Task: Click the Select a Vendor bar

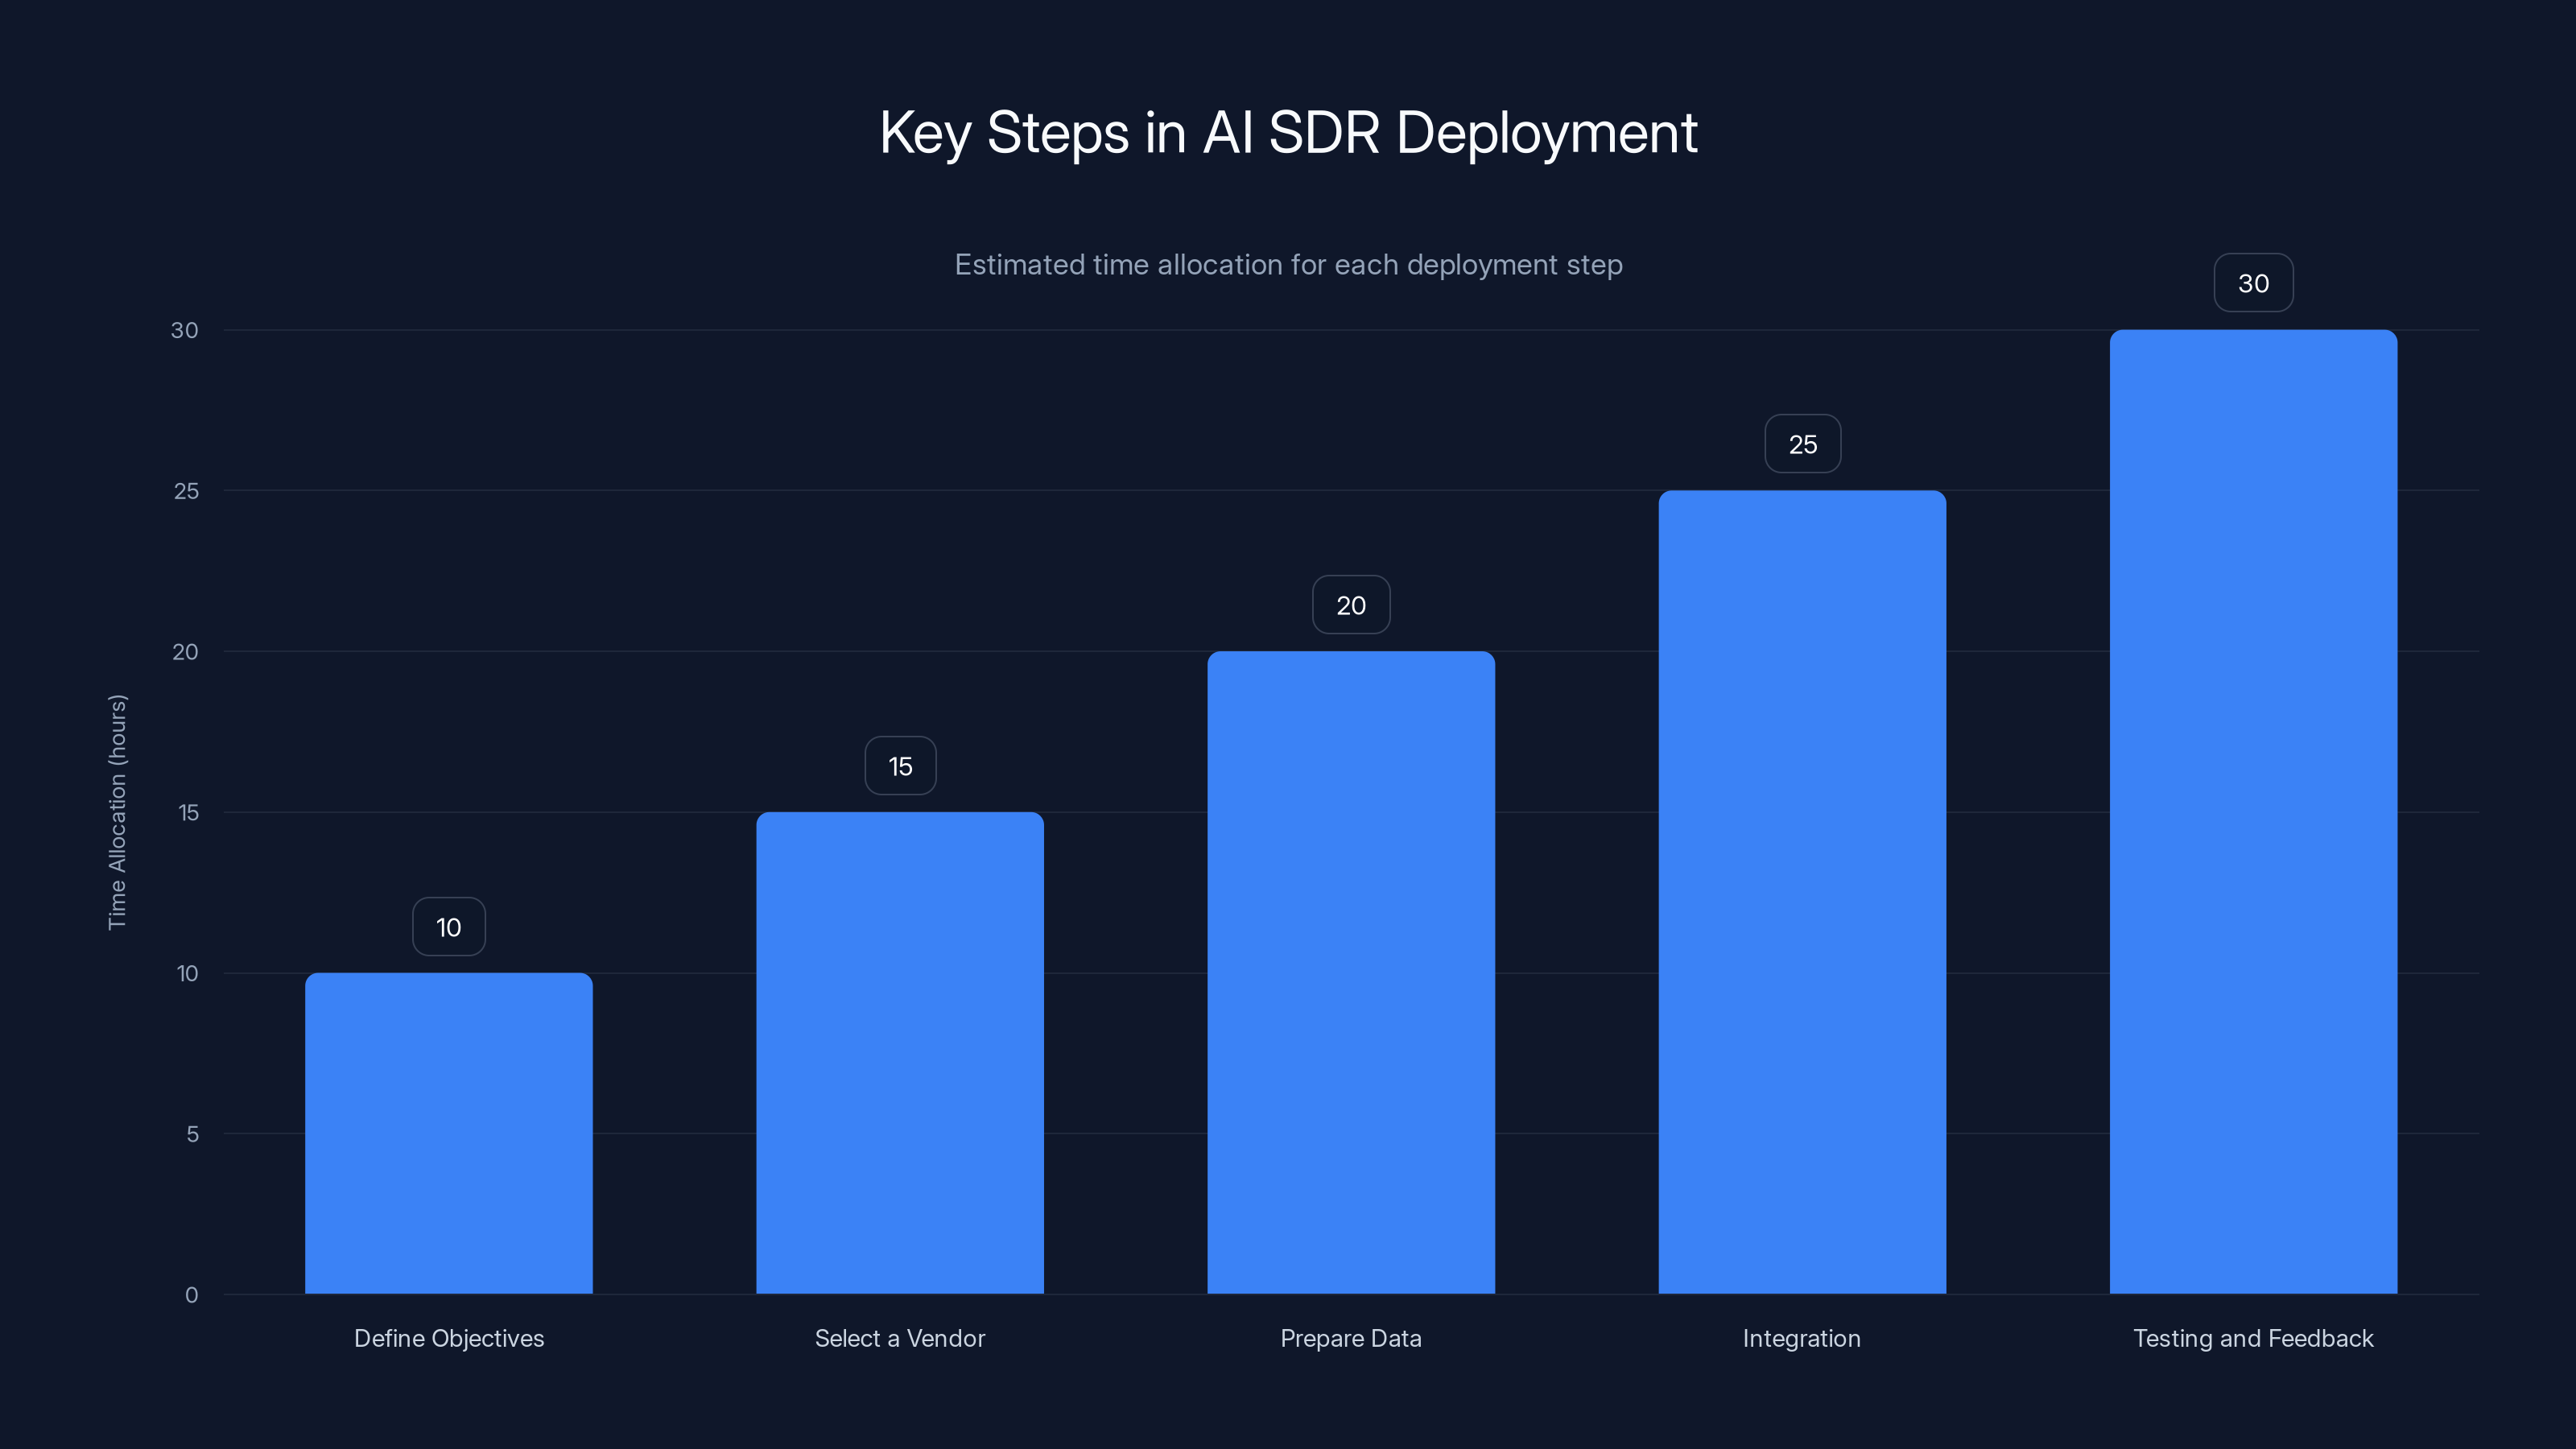Action: tap(900, 1053)
